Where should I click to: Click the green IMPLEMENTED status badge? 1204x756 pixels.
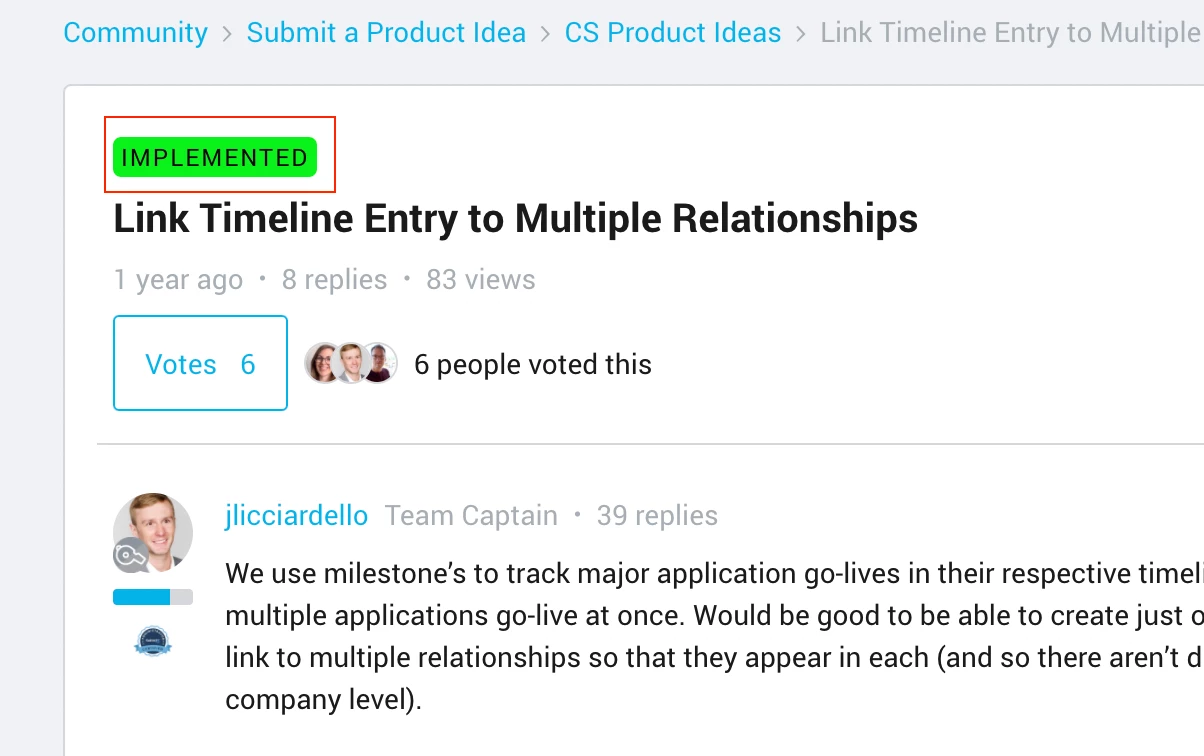point(215,158)
